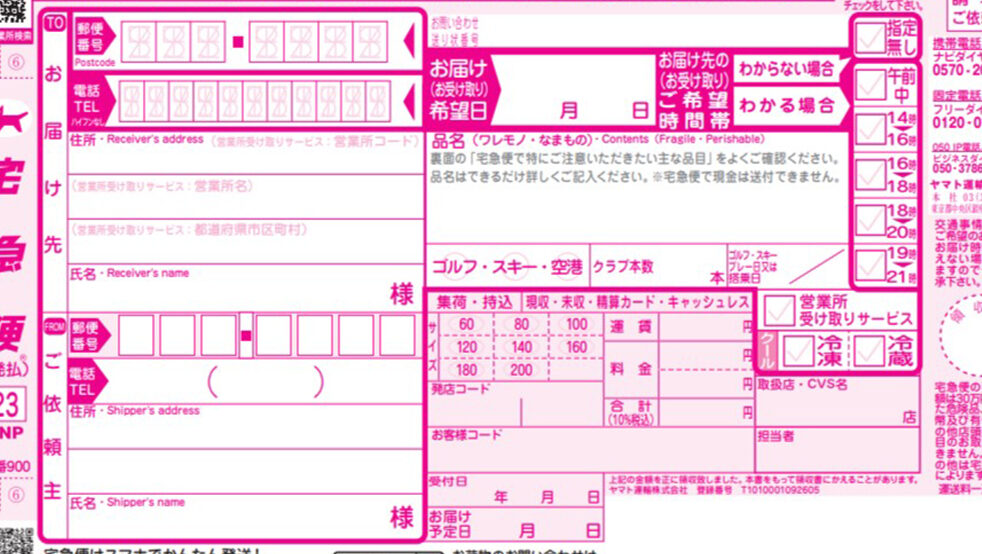The width and height of the screenshot is (982, 554).
Task: Click the 0570 ナビダイヤル phone number
Action: pos(957,70)
